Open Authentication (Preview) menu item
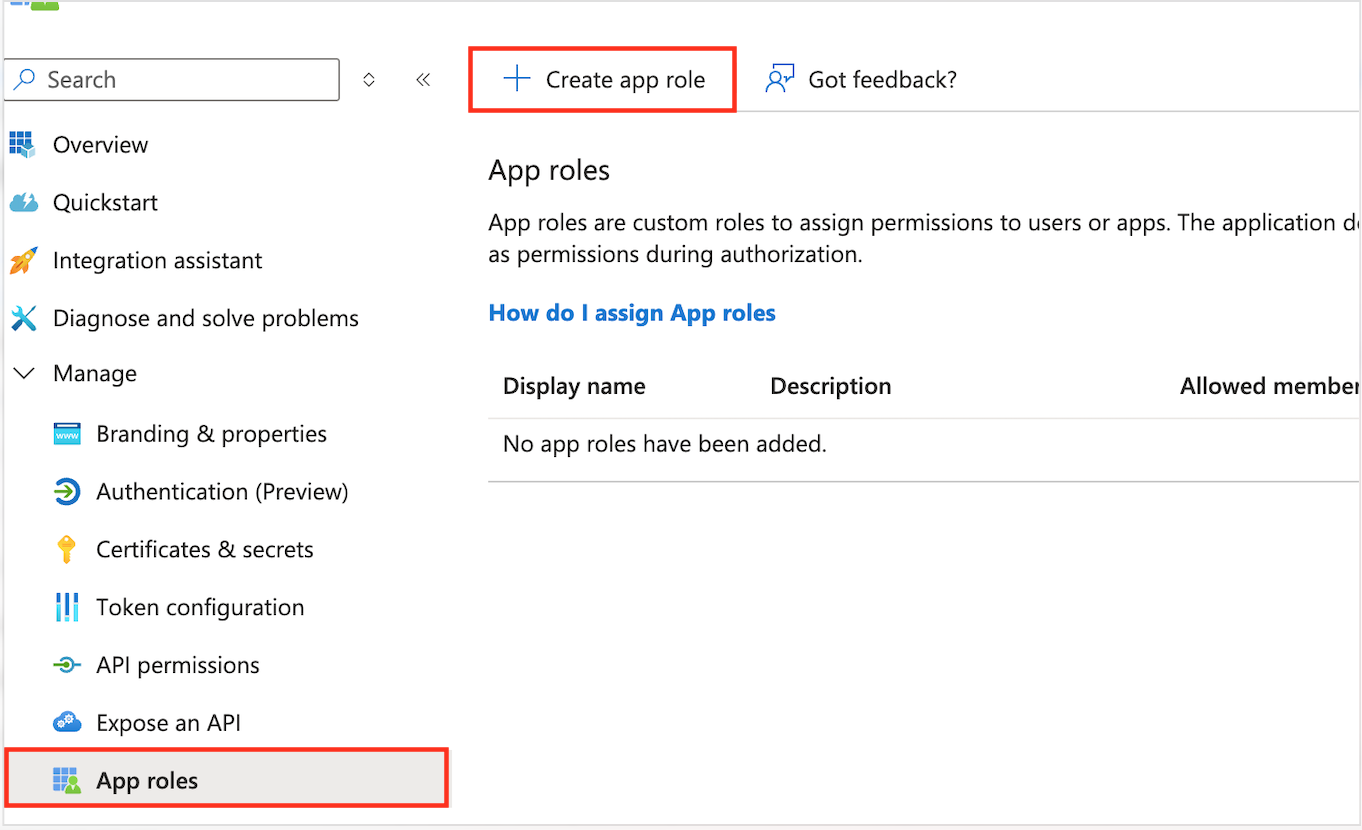 click(x=222, y=492)
